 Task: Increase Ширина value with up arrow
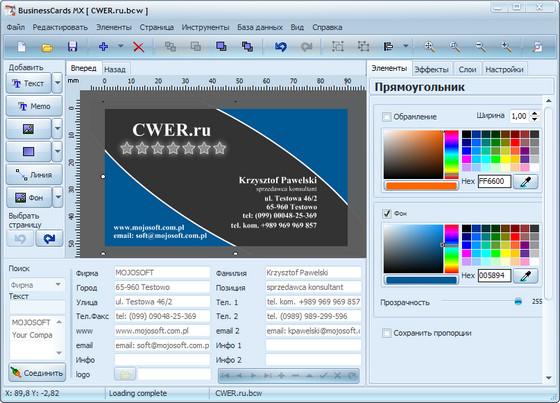pyautogui.click(x=535, y=113)
